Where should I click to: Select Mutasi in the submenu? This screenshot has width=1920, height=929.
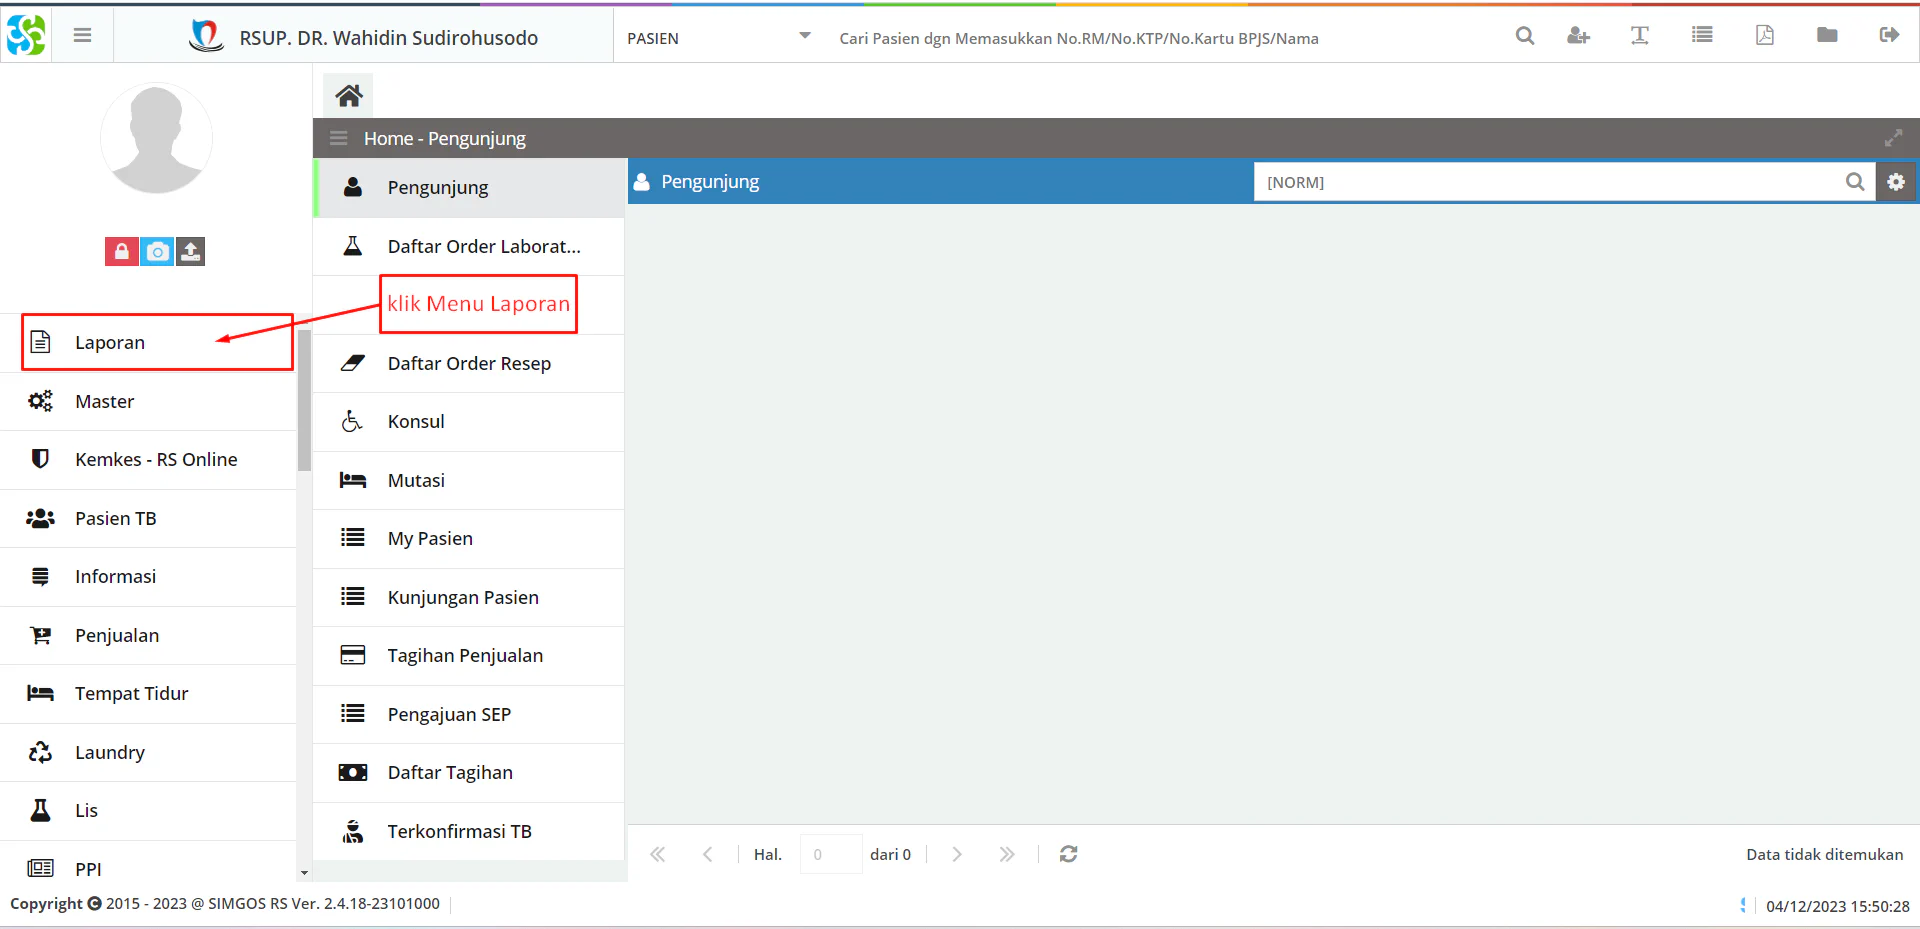pyautogui.click(x=469, y=480)
